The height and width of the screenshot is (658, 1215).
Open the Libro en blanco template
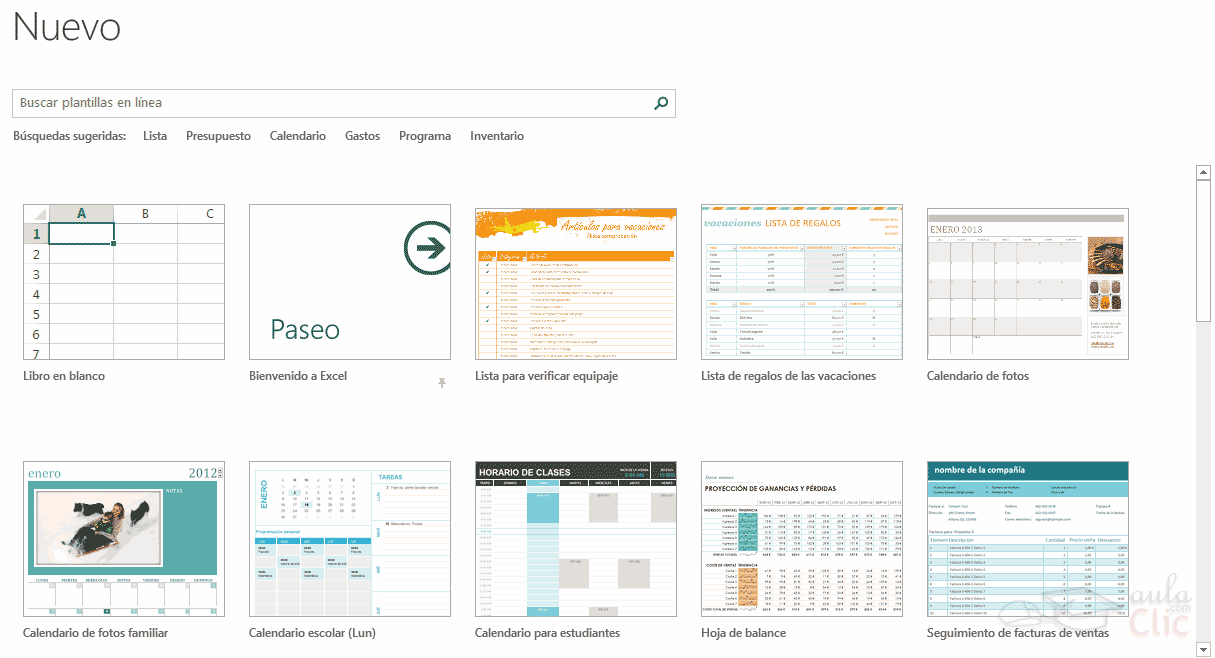pyautogui.click(x=124, y=283)
